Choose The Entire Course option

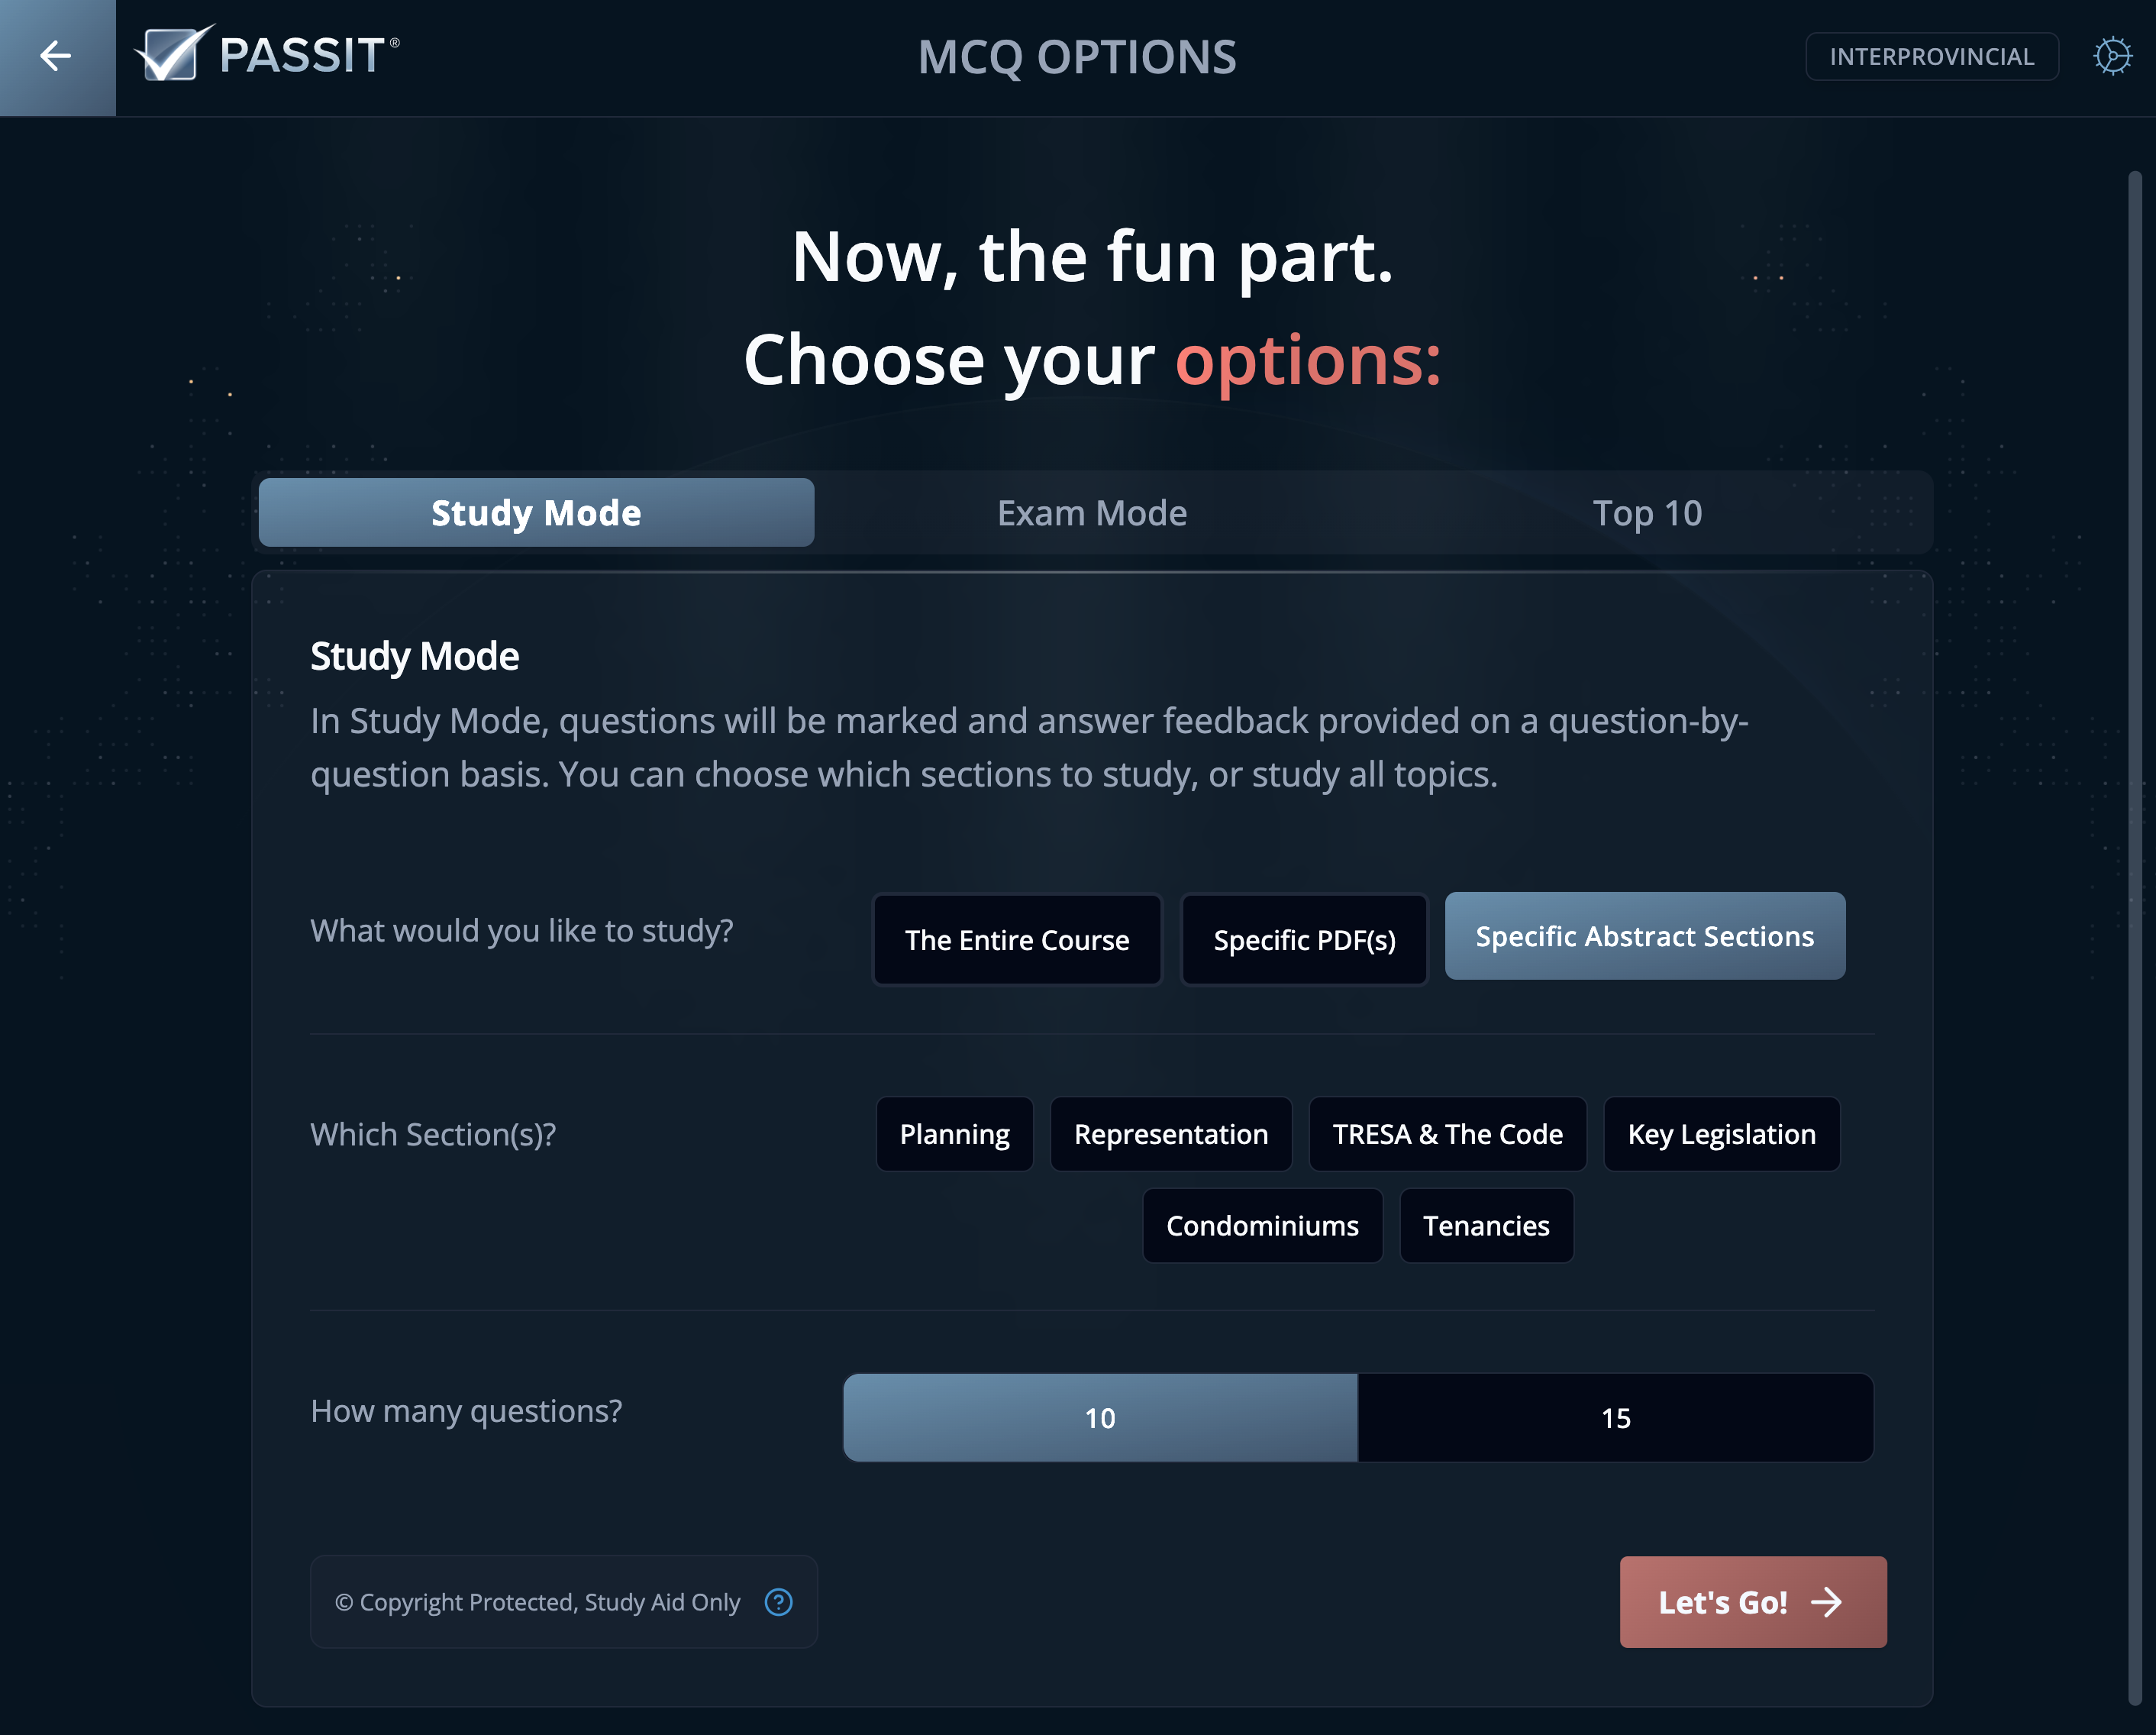[x=1017, y=939]
